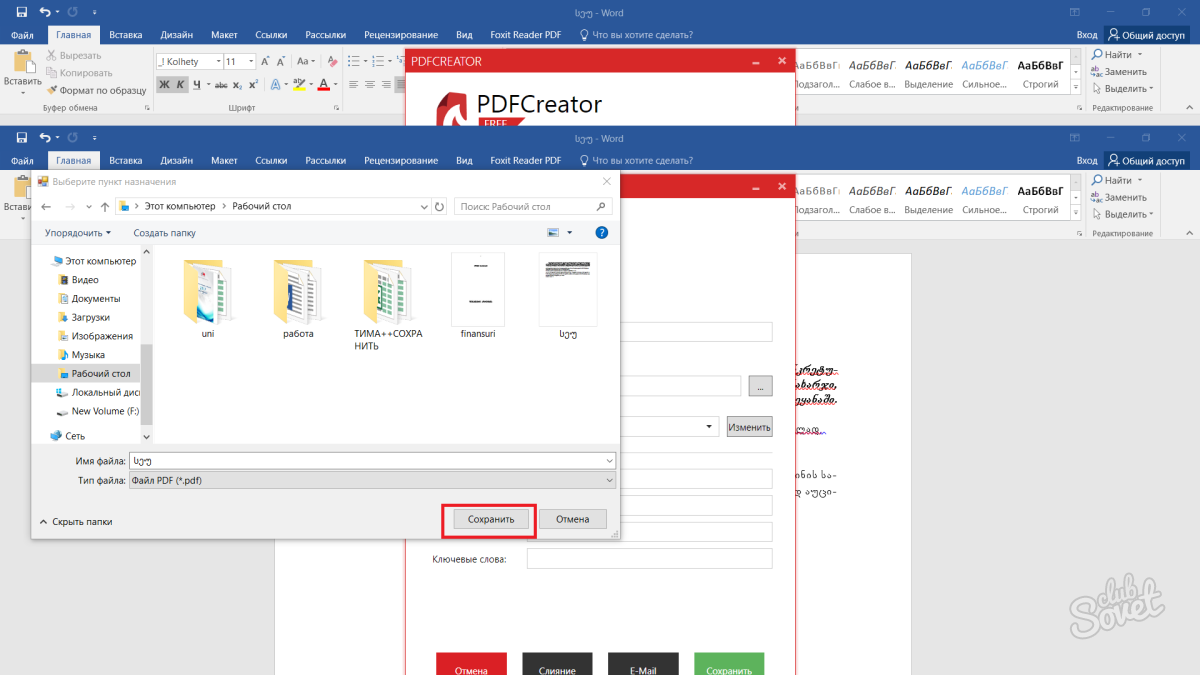Refresh the folder address bar
The height and width of the screenshot is (675, 1200).
click(x=439, y=206)
